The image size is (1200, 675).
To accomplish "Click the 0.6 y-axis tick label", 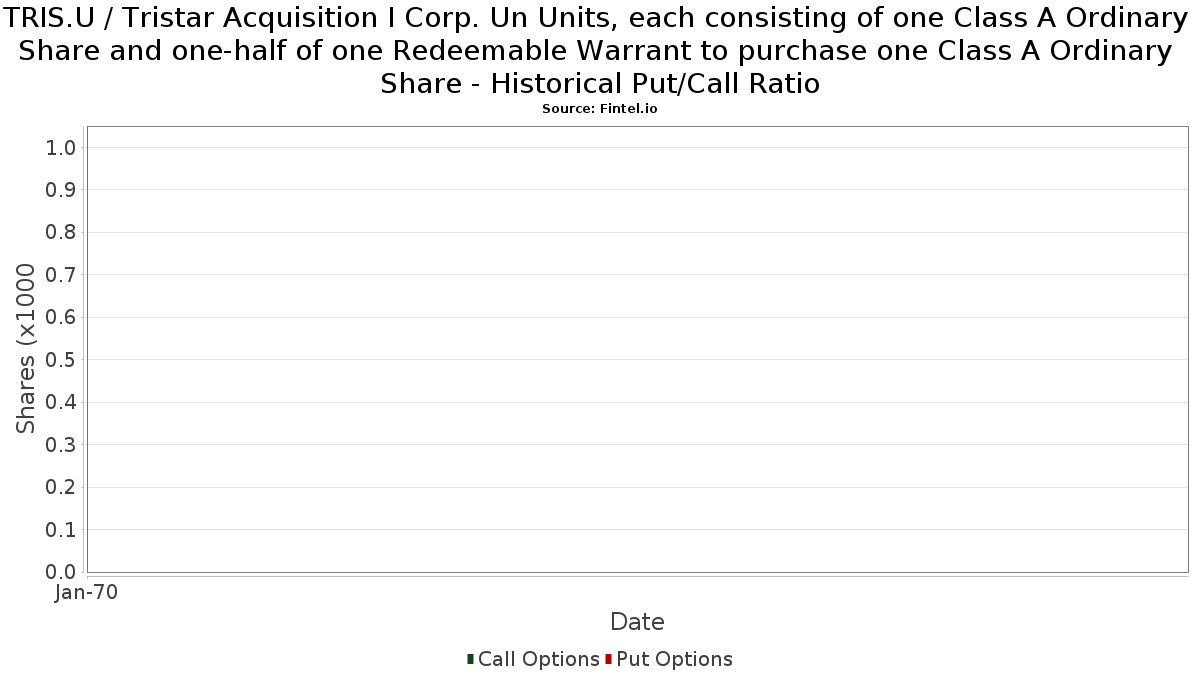I will [x=61, y=318].
